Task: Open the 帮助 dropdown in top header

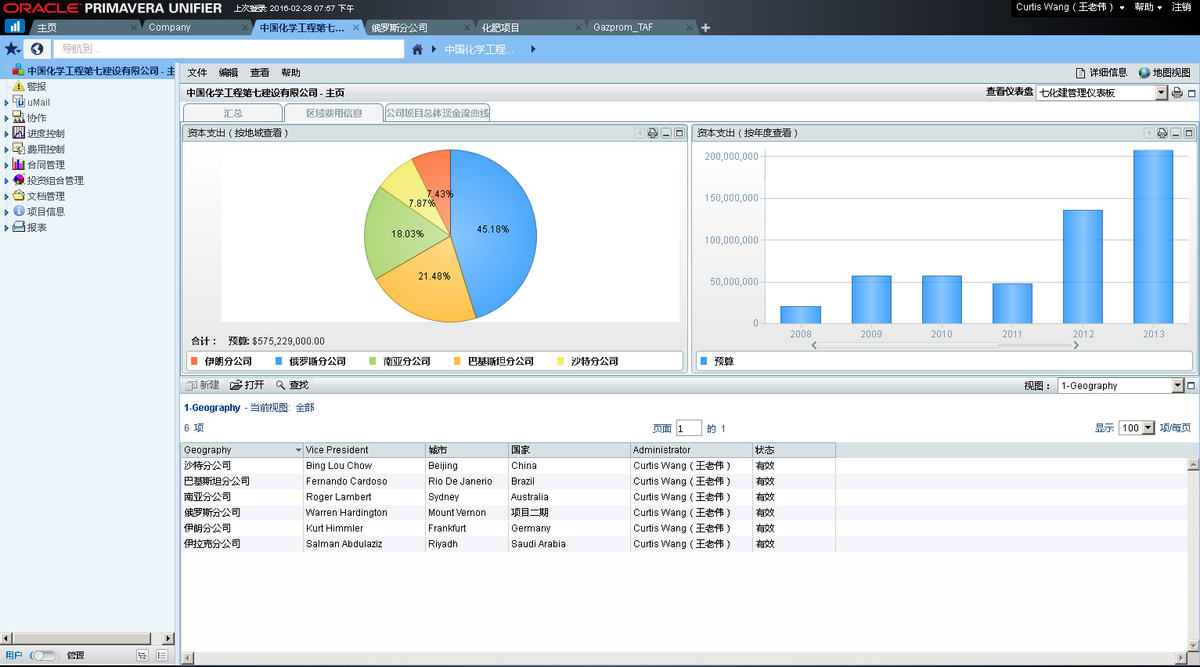Action: tap(1148, 7)
